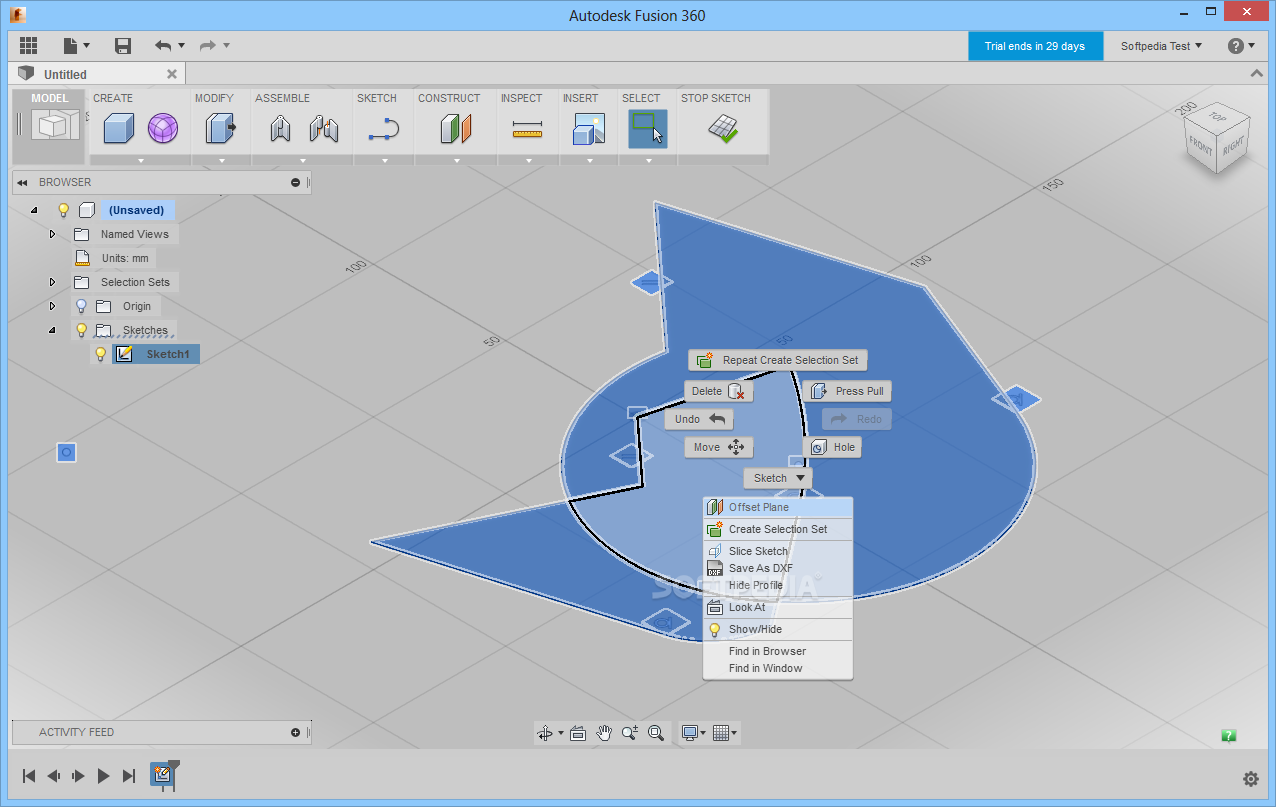Open the Help question mark dropdown
This screenshot has width=1276, height=807.
(1242, 46)
